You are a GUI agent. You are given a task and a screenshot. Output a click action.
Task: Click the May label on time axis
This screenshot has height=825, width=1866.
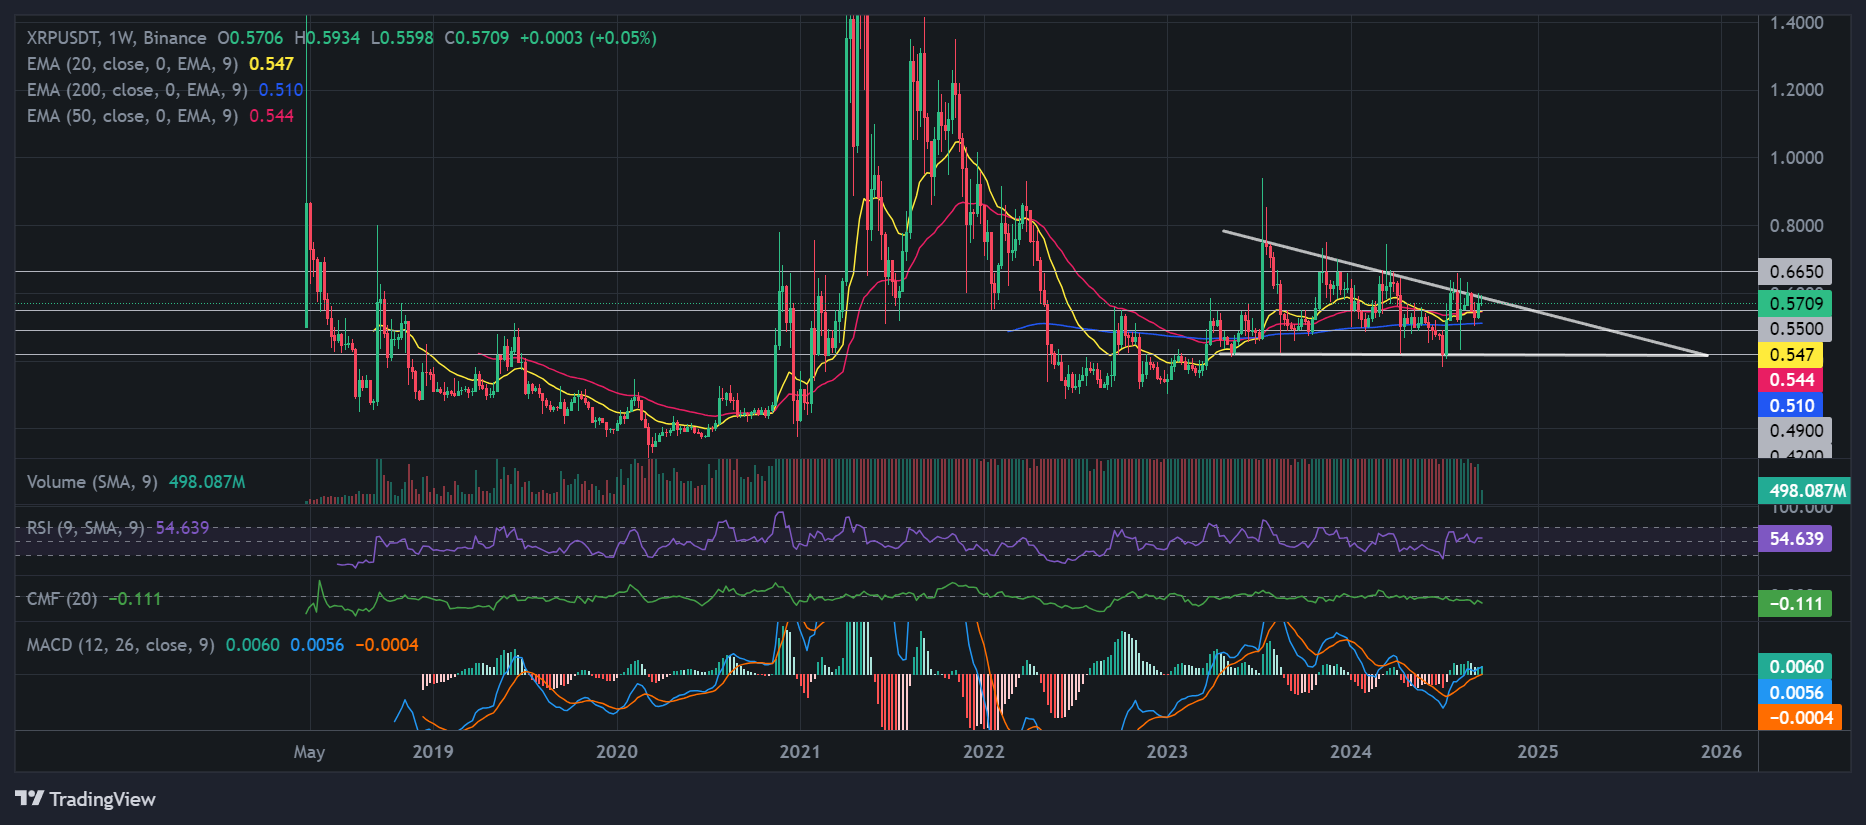309,752
